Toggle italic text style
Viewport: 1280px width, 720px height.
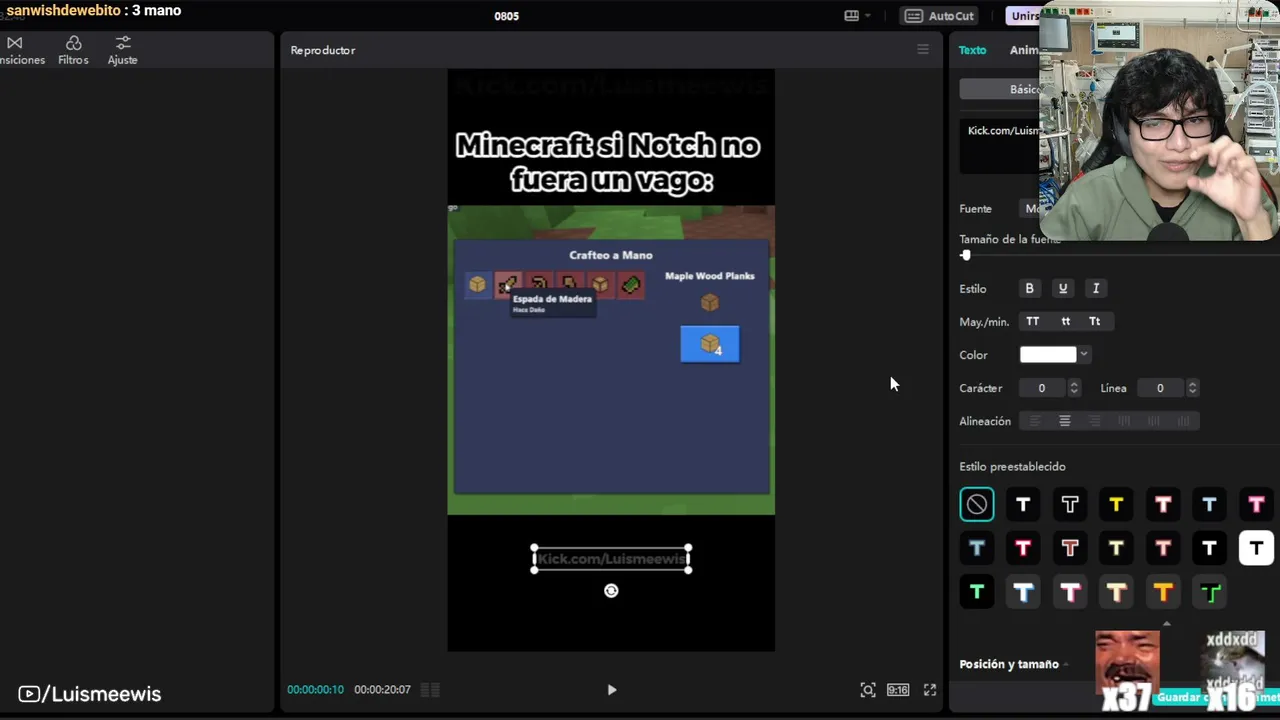point(1096,288)
